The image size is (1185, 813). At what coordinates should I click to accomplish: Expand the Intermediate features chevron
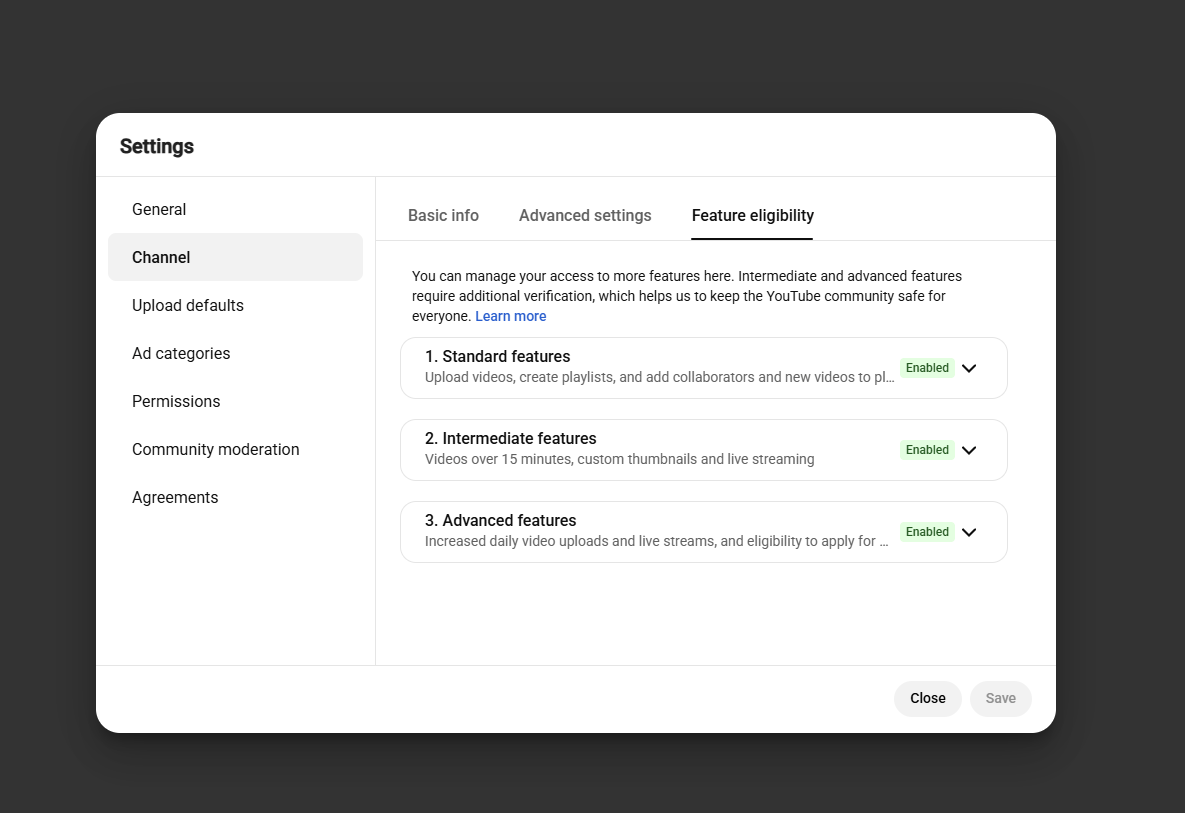(x=969, y=450)
